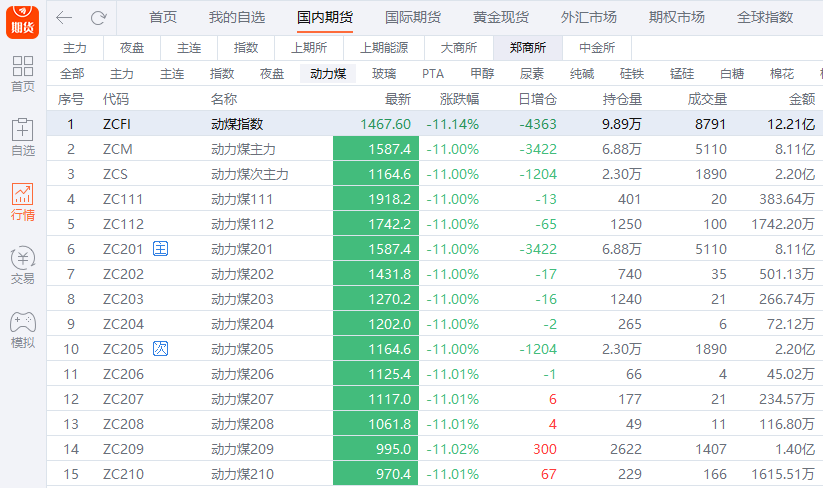Filter by 玻璃 product category

[x=384, y=74]
